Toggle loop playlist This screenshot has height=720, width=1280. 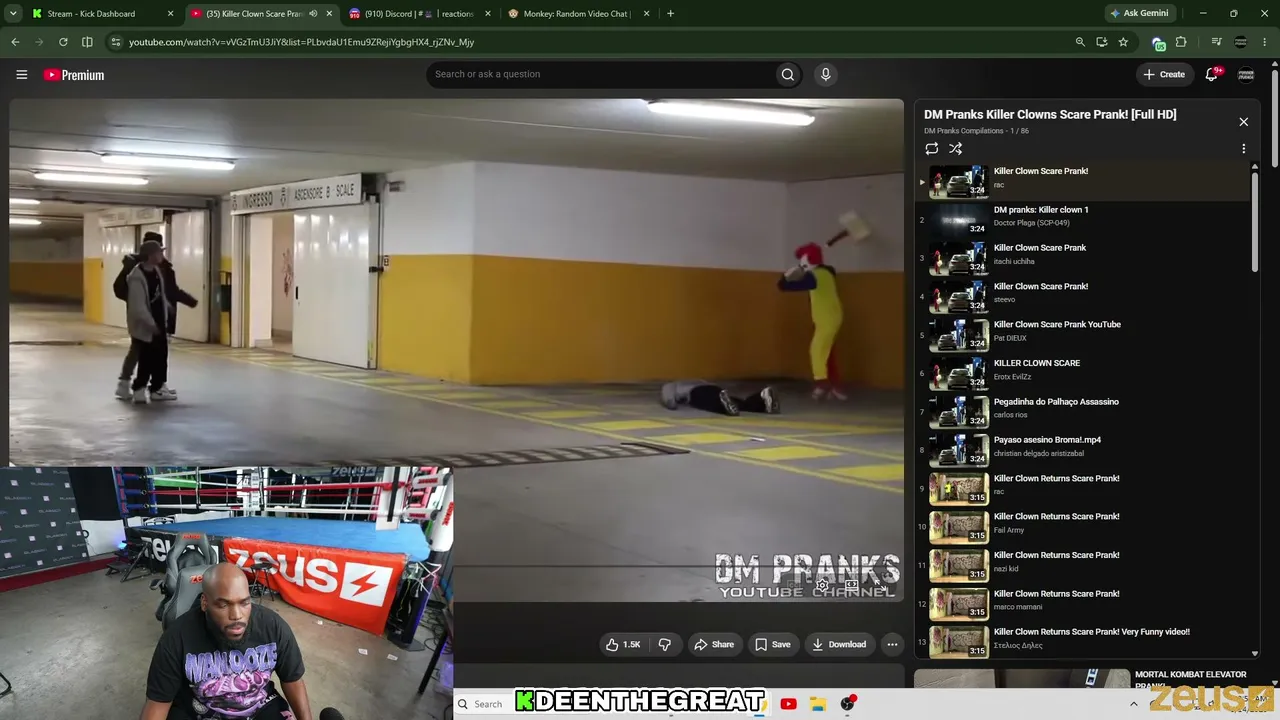931,149
